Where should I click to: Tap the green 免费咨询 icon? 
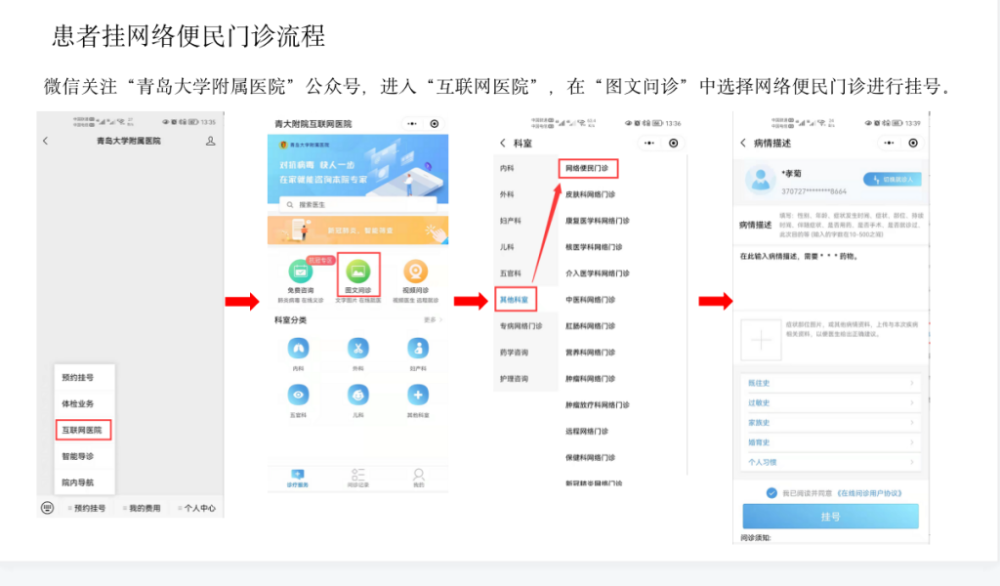(x=300, y=272)
